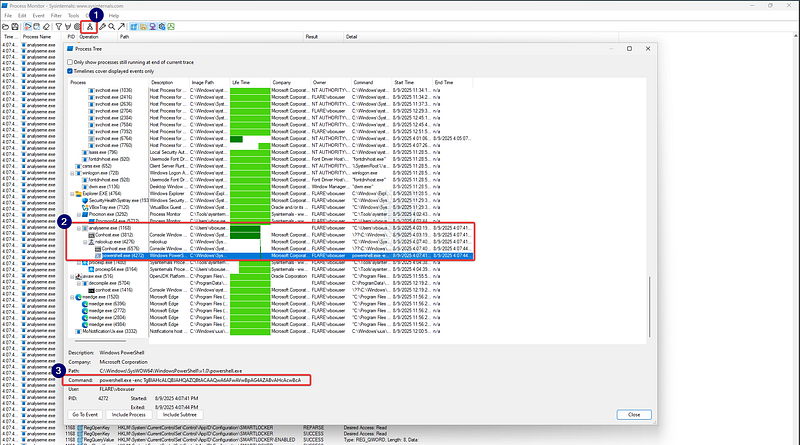Click the Life Time bar for svchost.exe (7760)
This screenshot has width=800, height=445.
tap(264, 145)
